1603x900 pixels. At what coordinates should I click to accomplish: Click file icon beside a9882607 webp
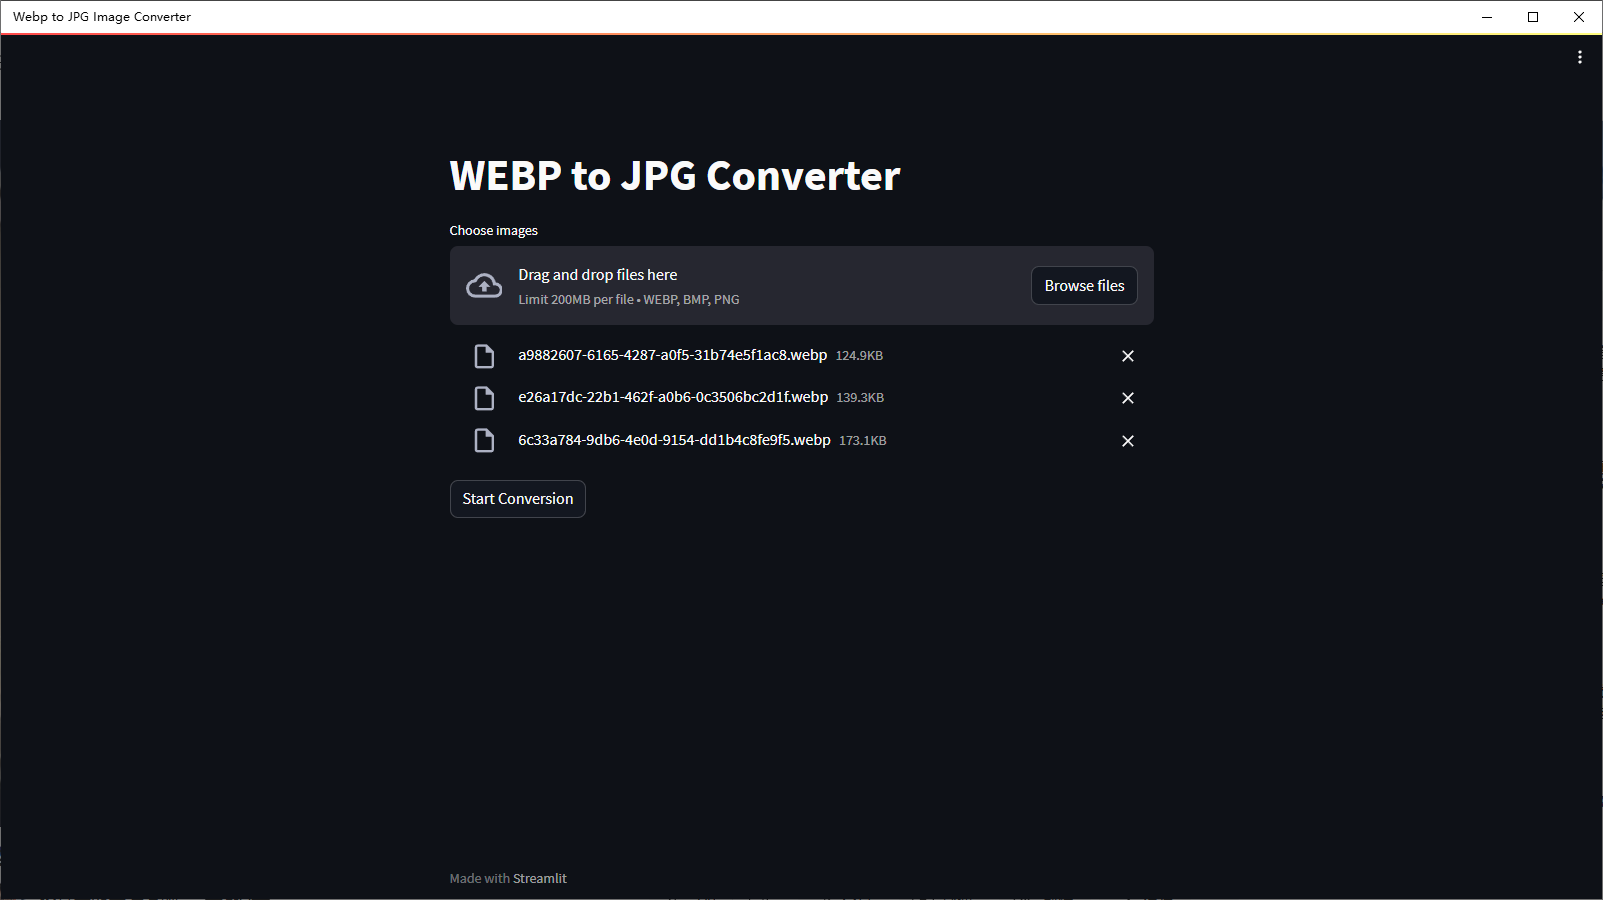[x=484, y=356]
